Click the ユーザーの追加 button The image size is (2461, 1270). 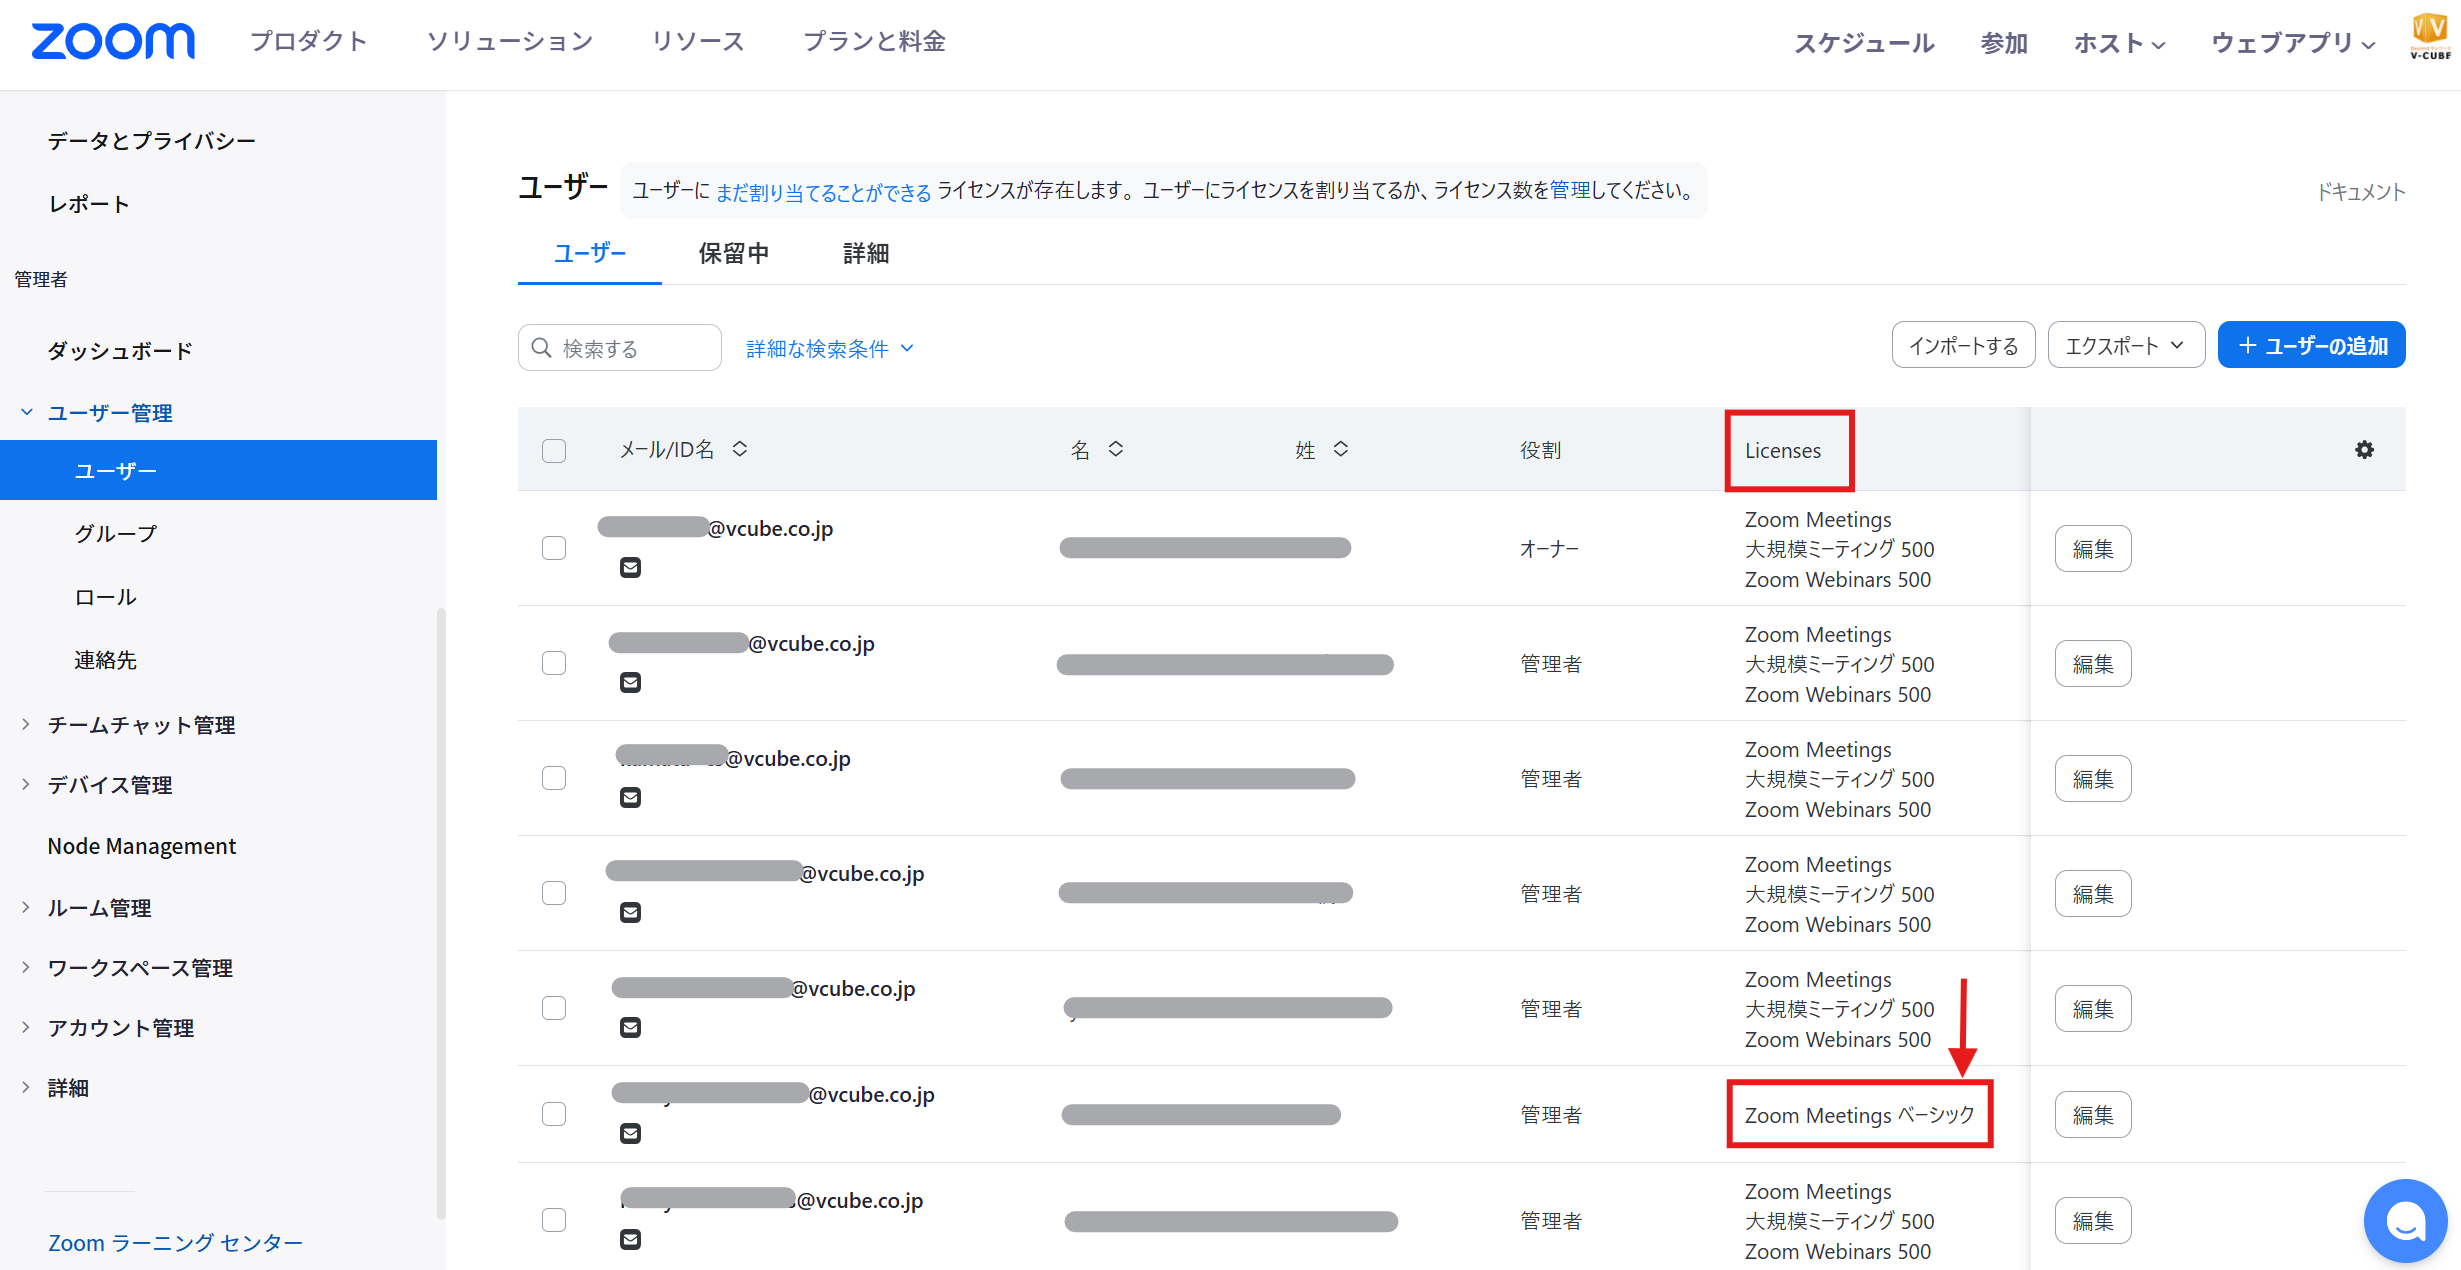(2311, 345)
